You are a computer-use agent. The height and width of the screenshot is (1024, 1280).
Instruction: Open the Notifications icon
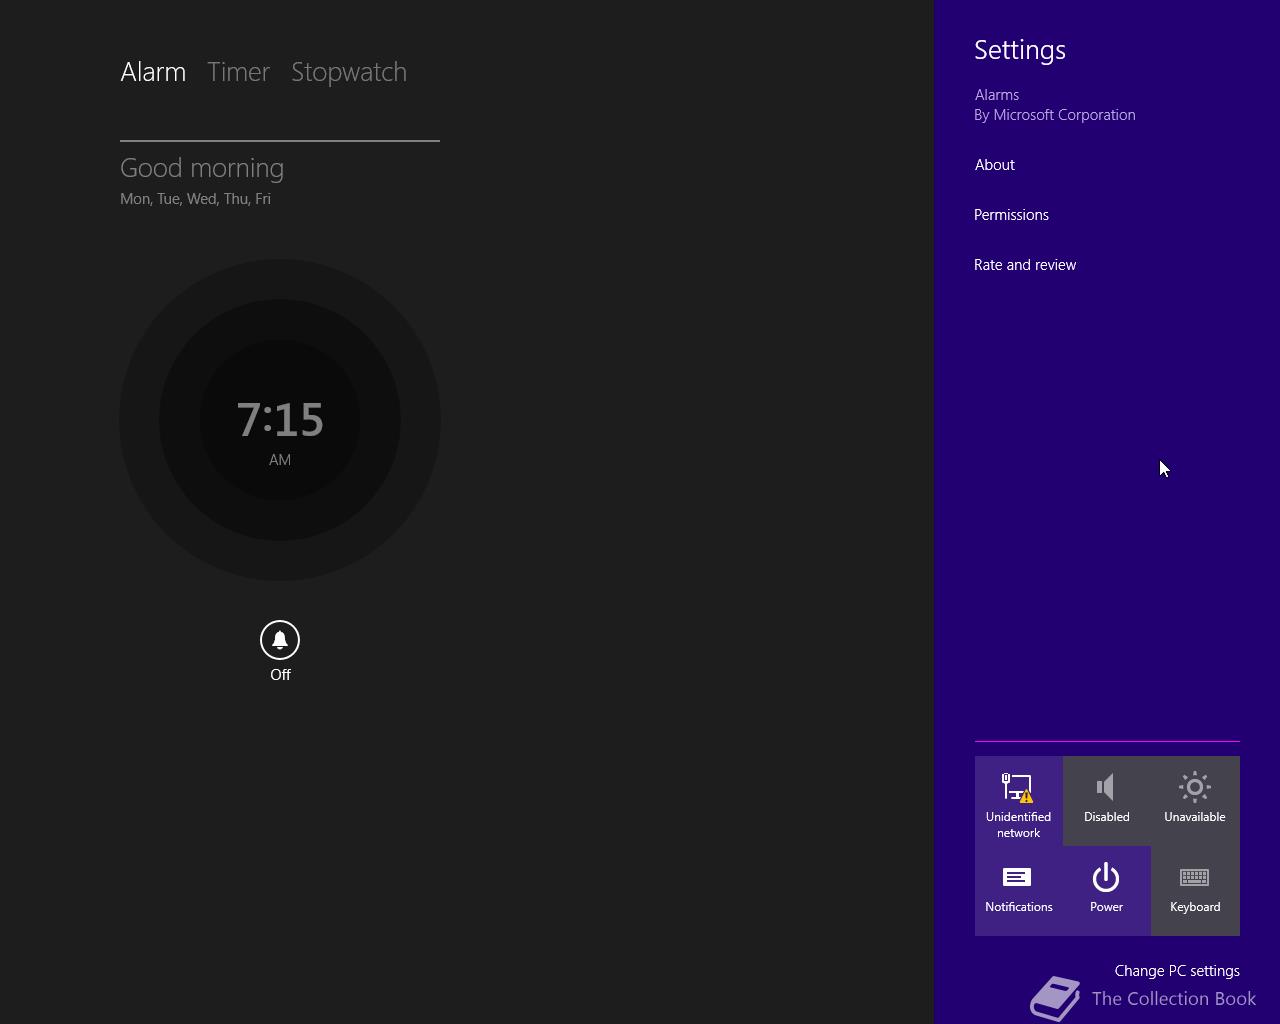tap(1018, 877)
